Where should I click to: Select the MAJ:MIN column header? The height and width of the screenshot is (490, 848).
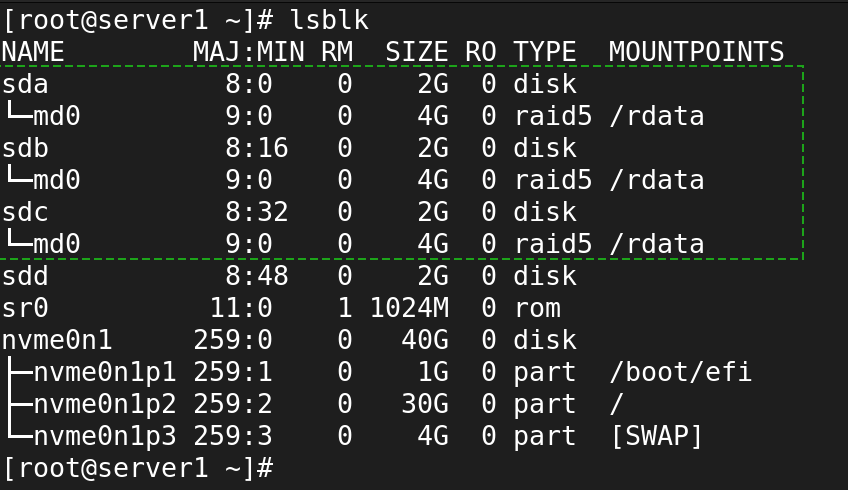click(248, 52)
